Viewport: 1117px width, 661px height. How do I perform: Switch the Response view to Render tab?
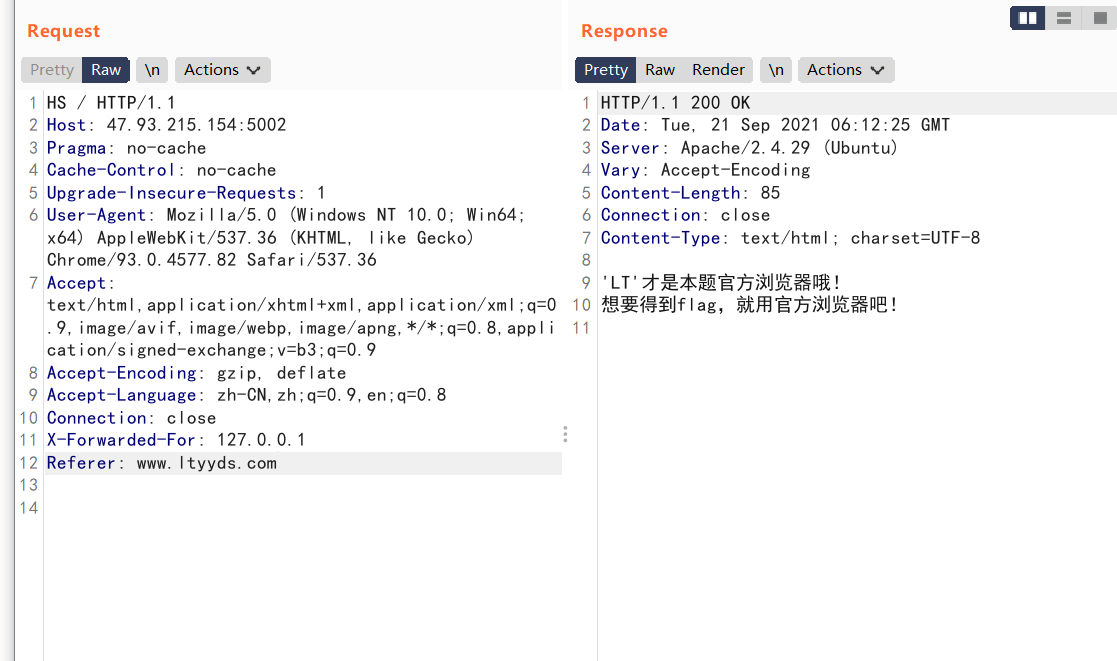(719, 70)
